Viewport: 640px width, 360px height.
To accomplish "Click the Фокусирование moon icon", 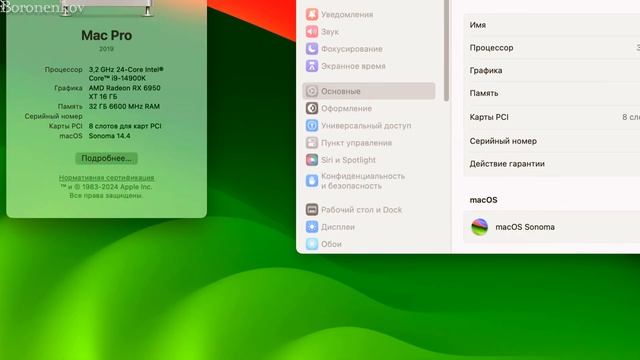I will point(312,49).
